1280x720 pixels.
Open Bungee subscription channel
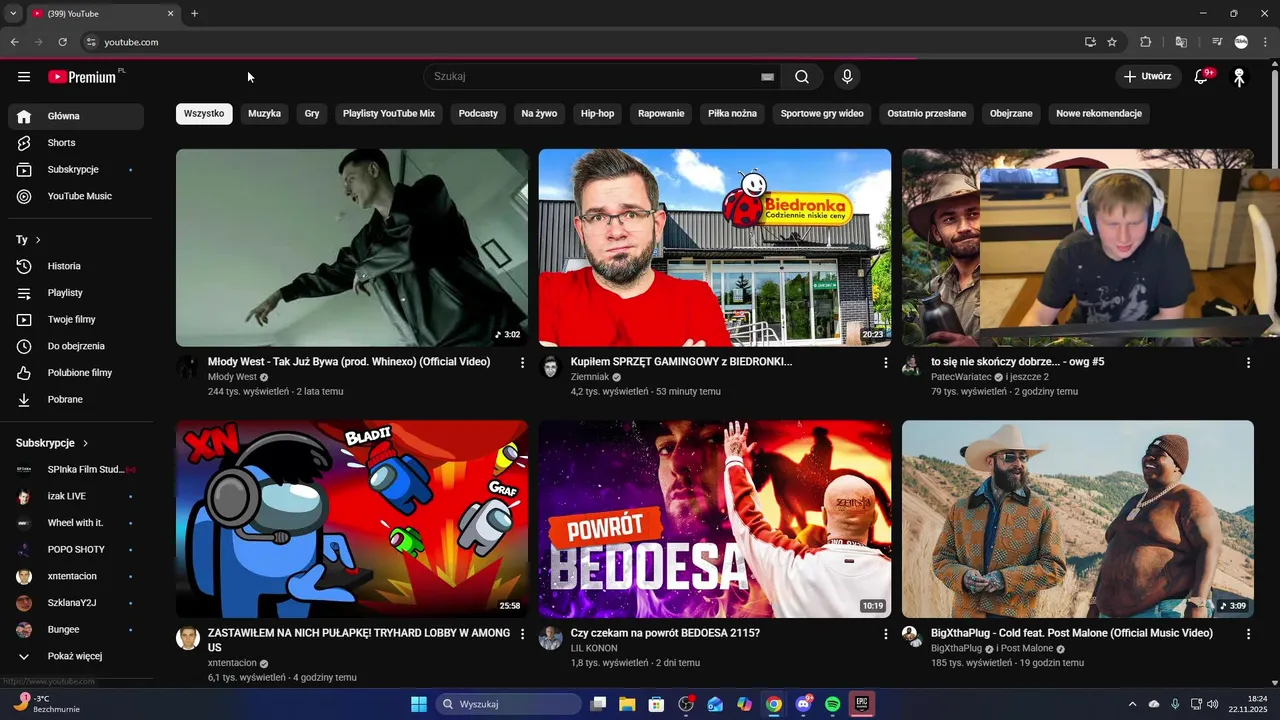click(x=76, y=630)
